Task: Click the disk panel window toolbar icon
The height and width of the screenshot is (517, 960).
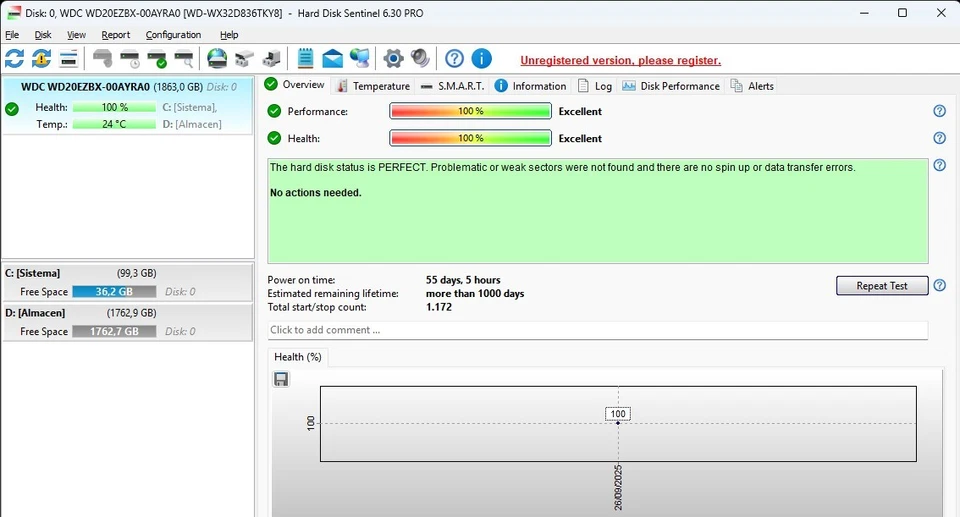Action: [69, 59]
